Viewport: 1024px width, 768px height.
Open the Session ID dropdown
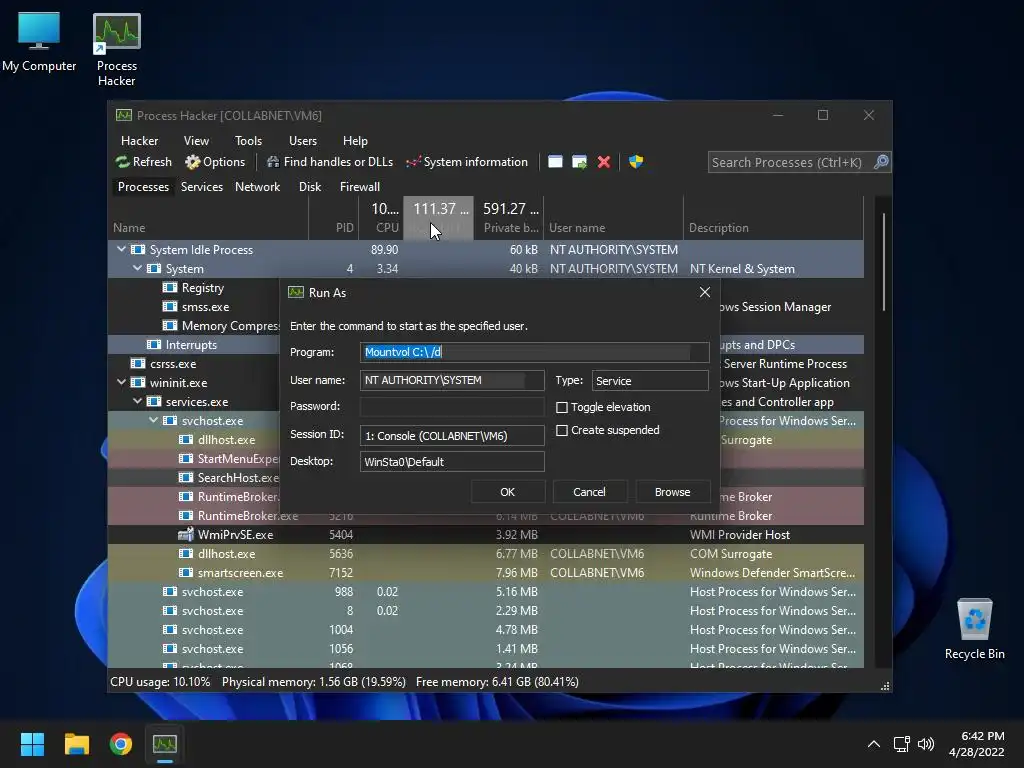pyautogui.click(x=452, y=436)
